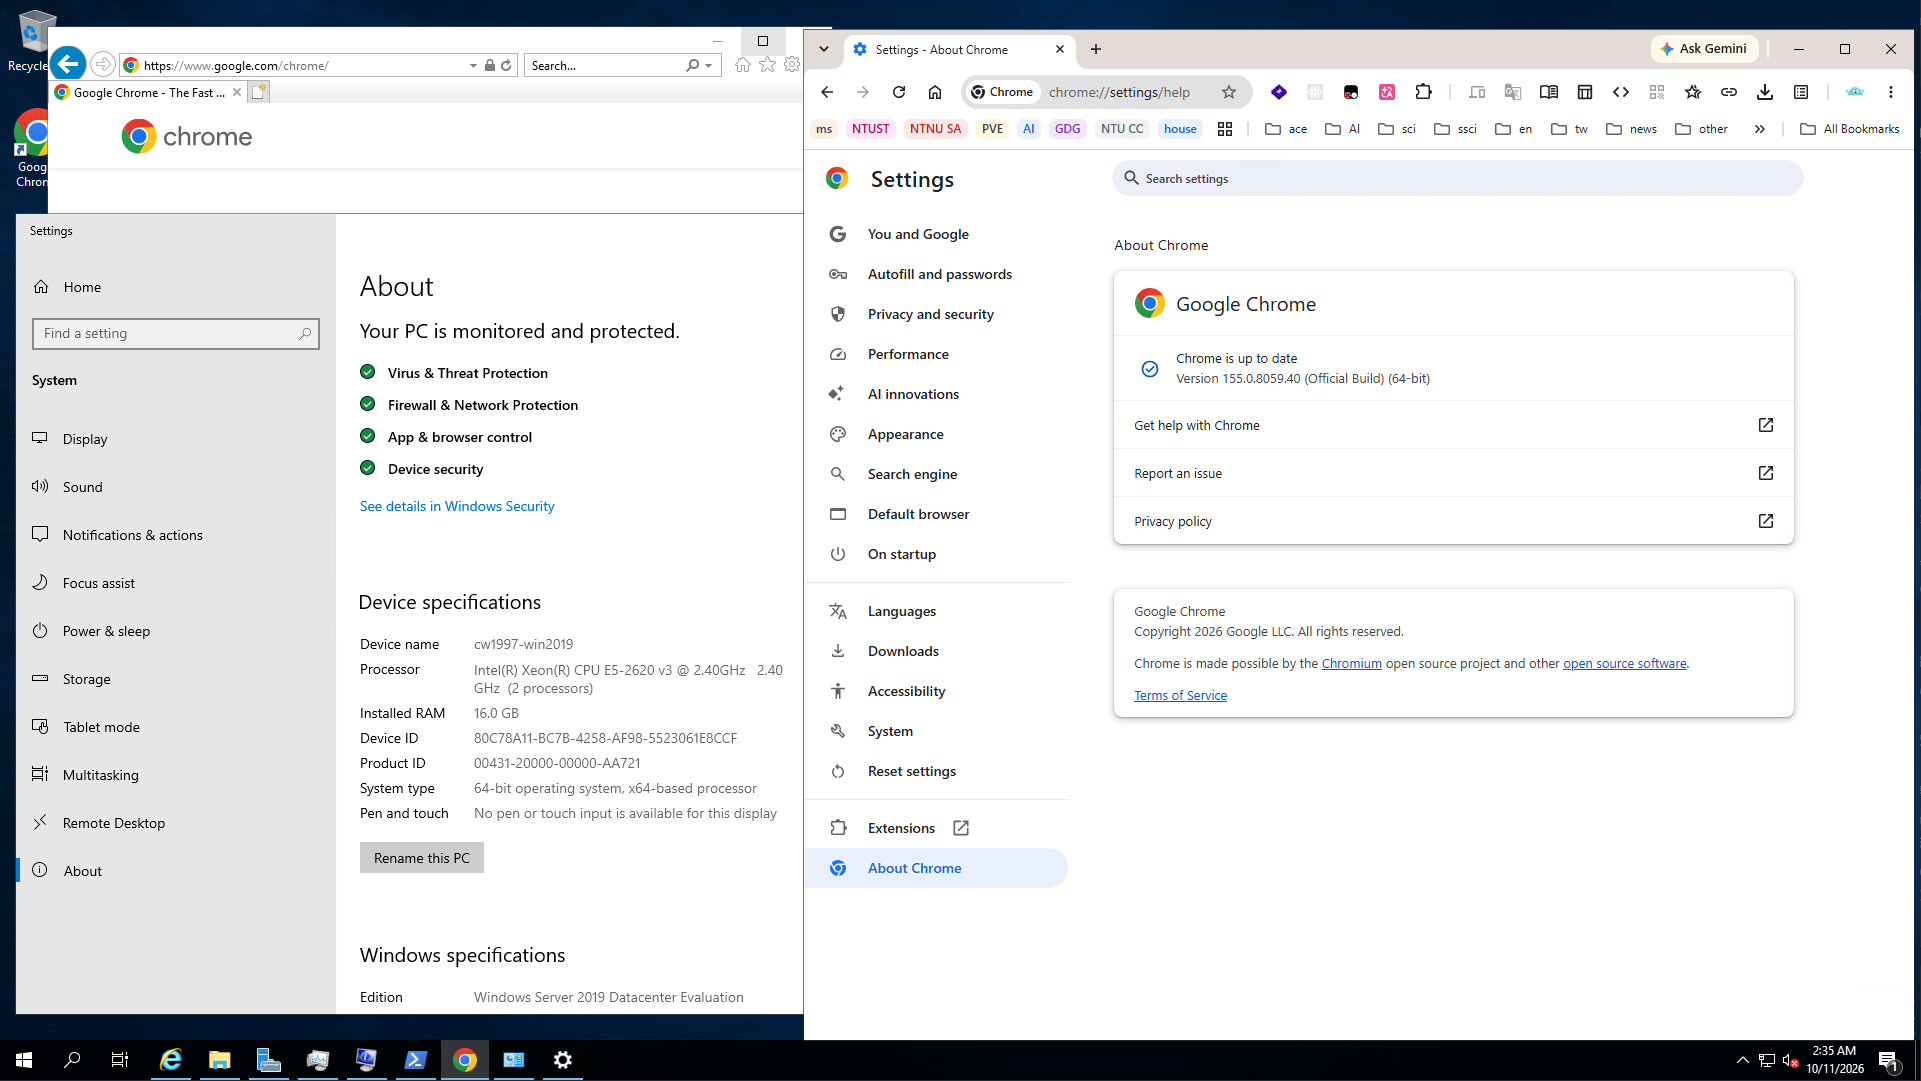The image size is (1921, 1081).
Task: Open a new tab with the plus button
Action: click(x=1096, y=49)
